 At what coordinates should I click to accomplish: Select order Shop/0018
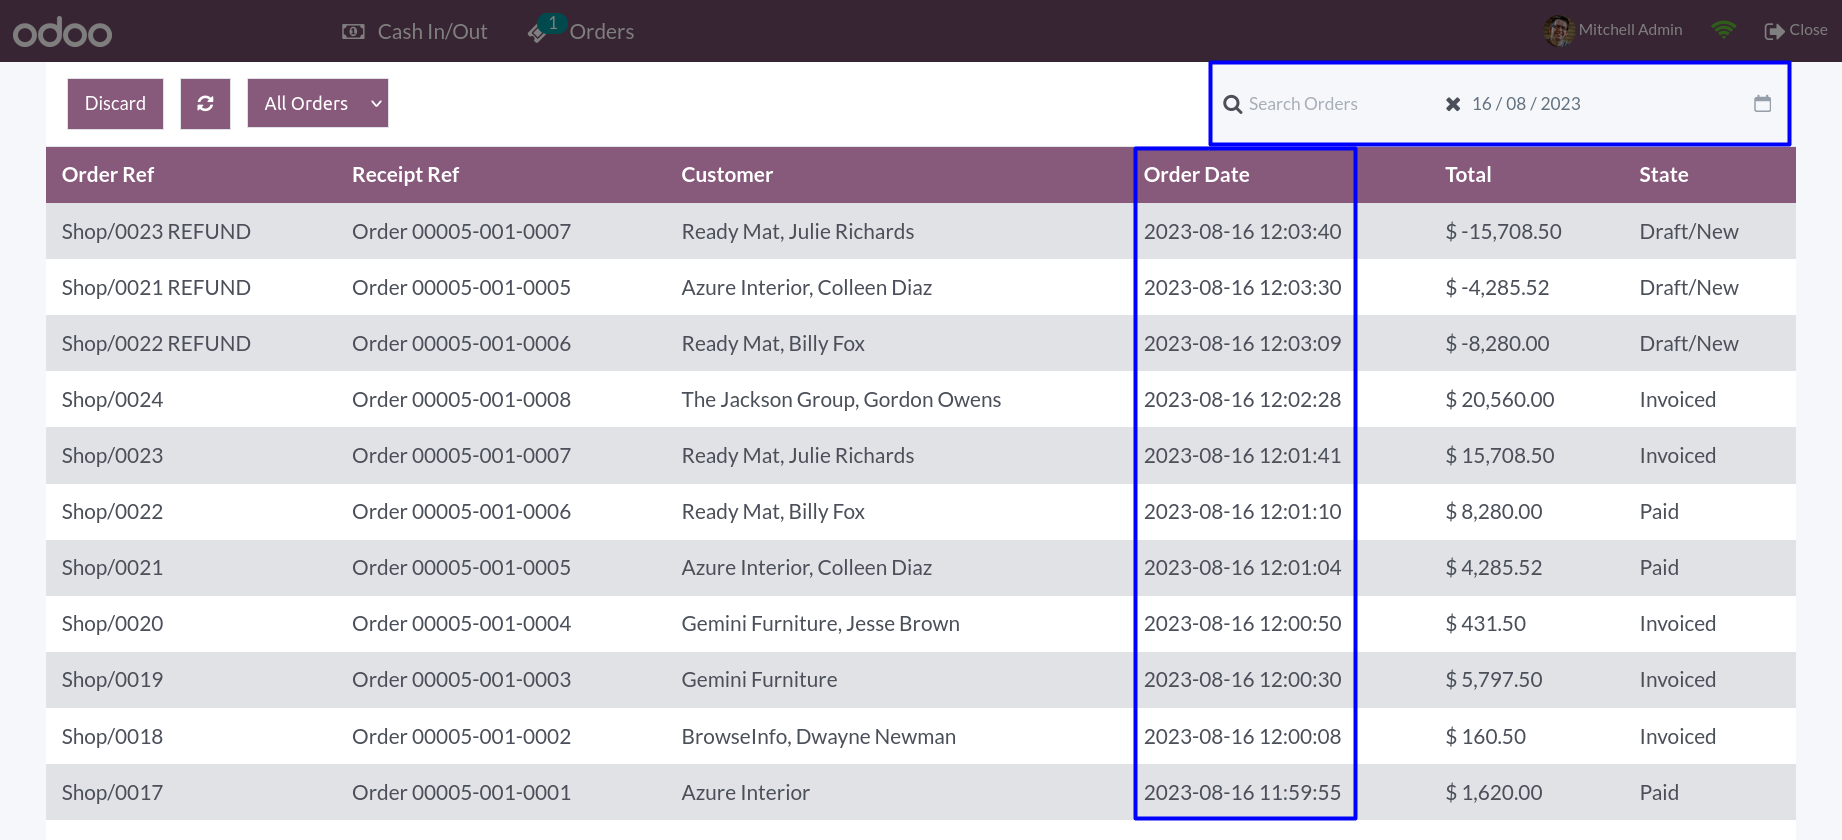(x=920, y=737)
